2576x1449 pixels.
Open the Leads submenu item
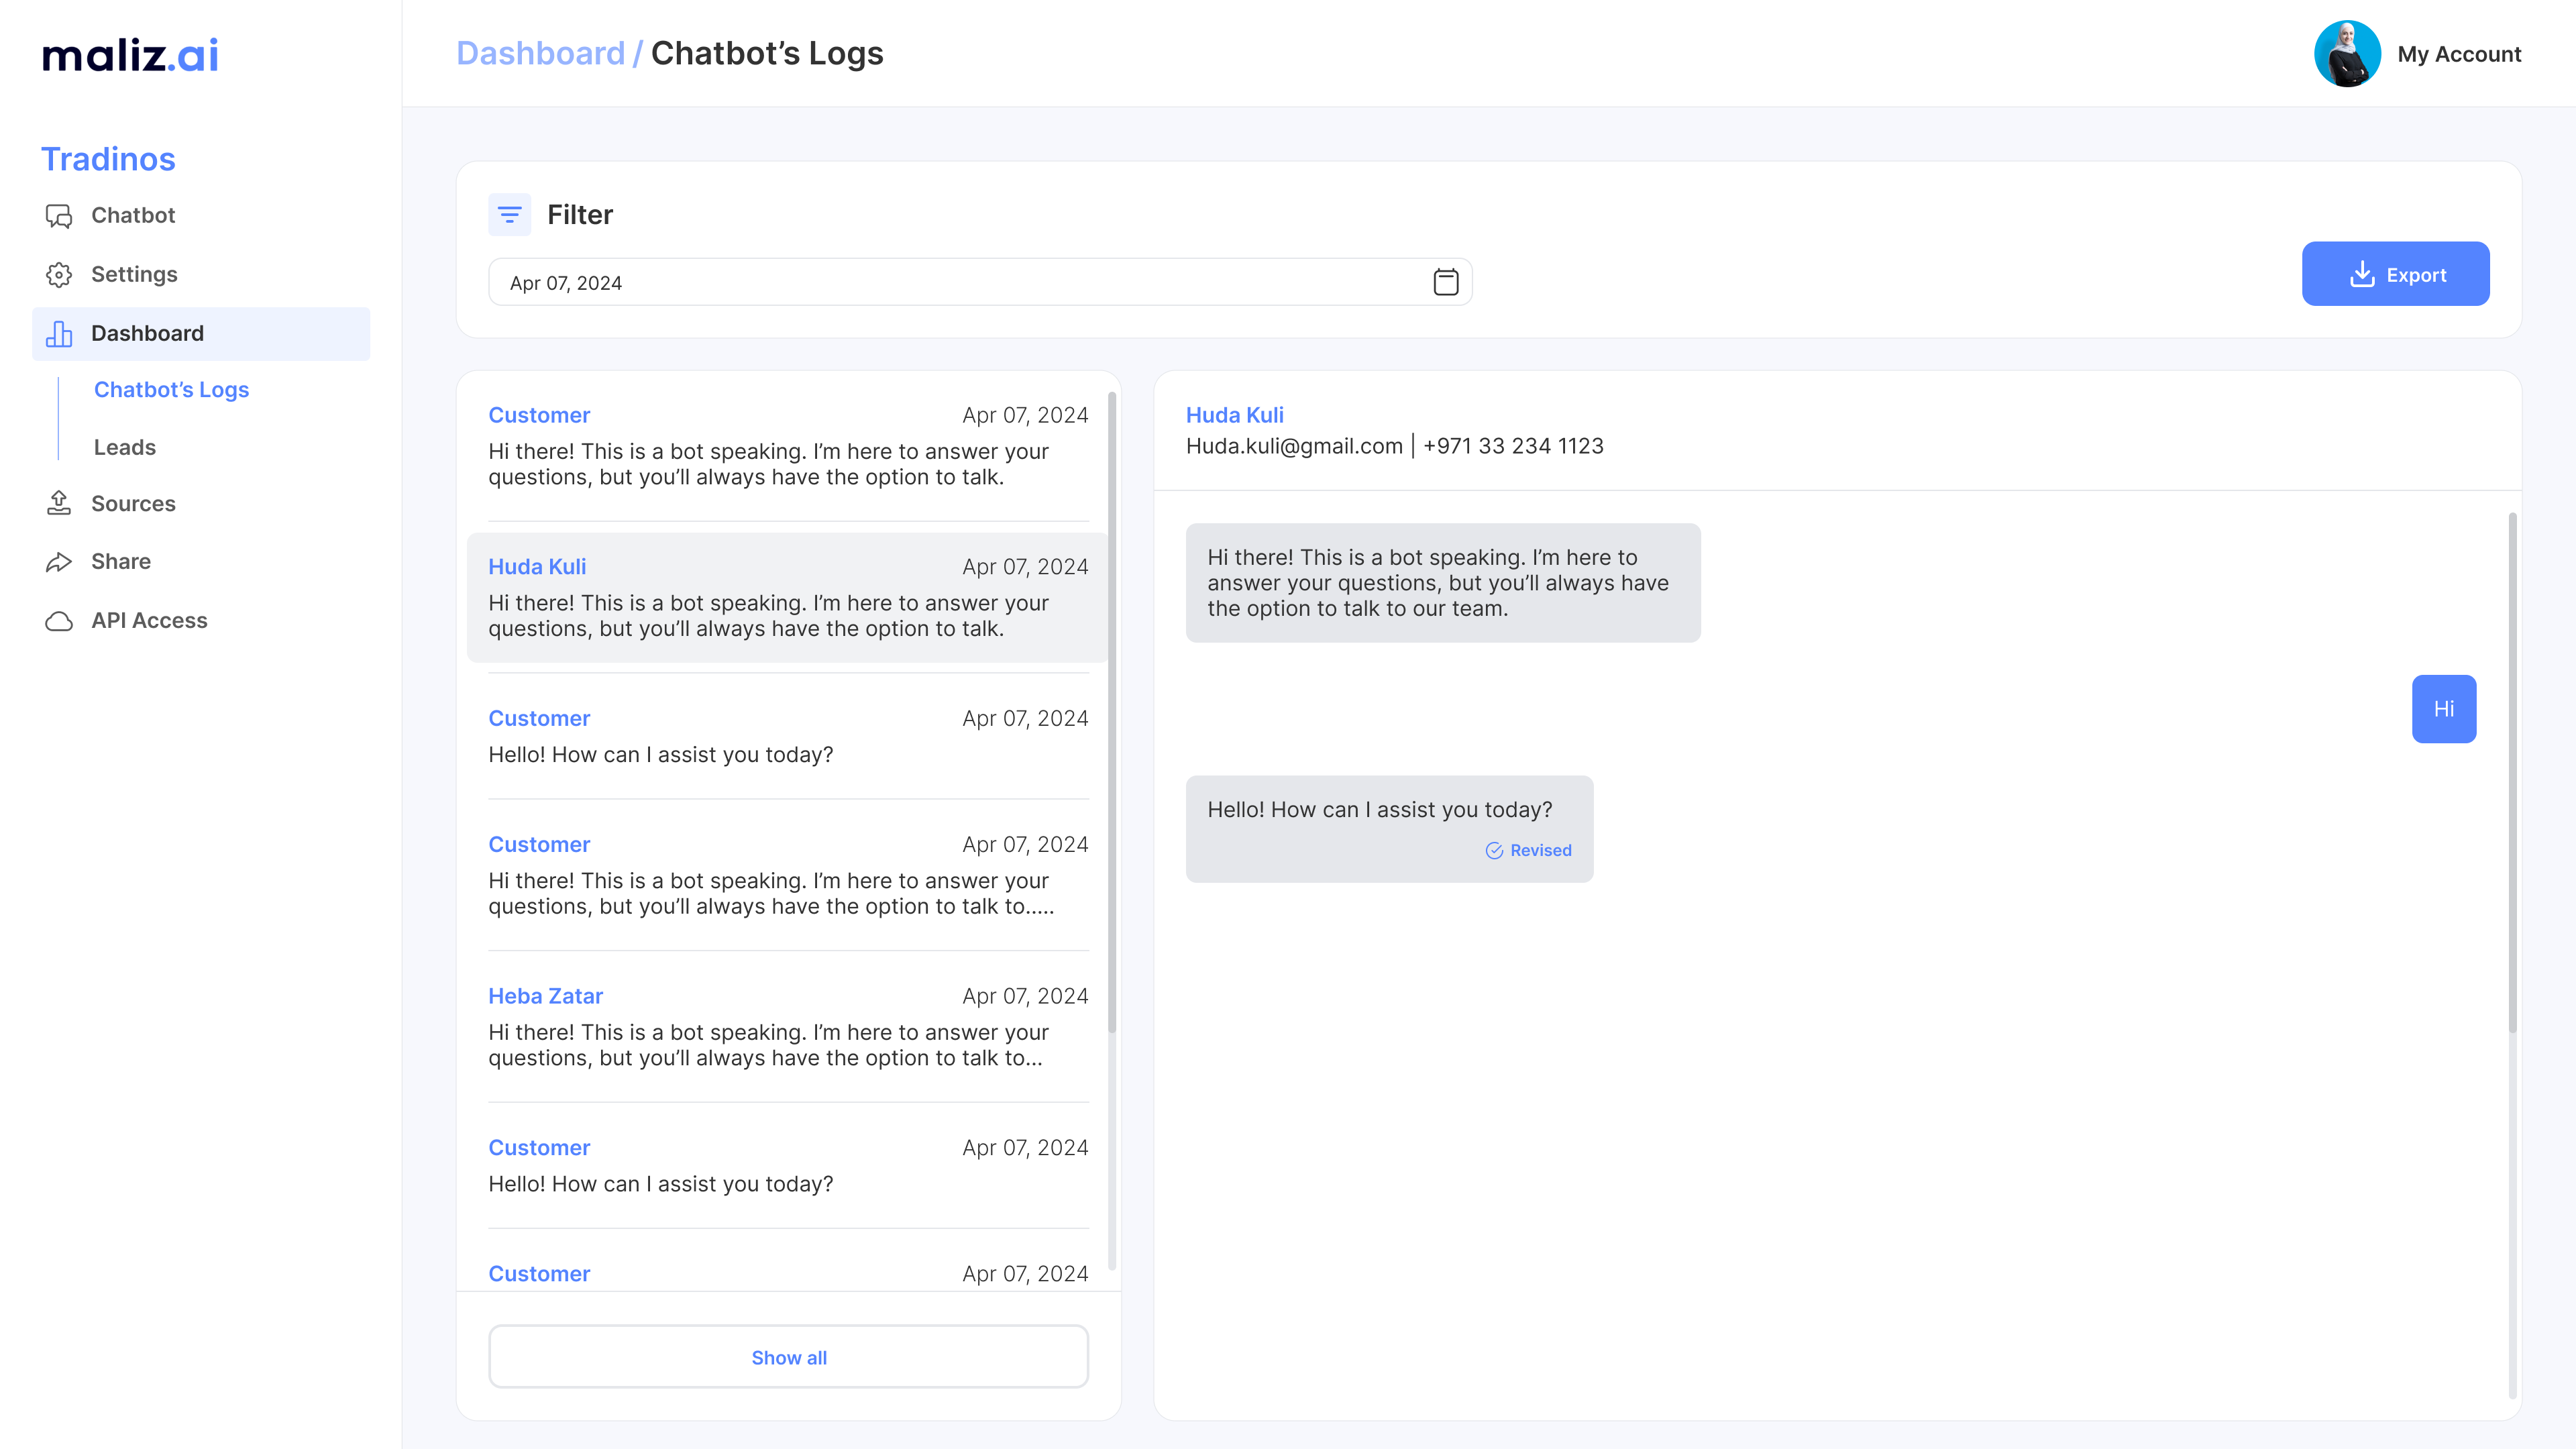[x=125, y=447]
